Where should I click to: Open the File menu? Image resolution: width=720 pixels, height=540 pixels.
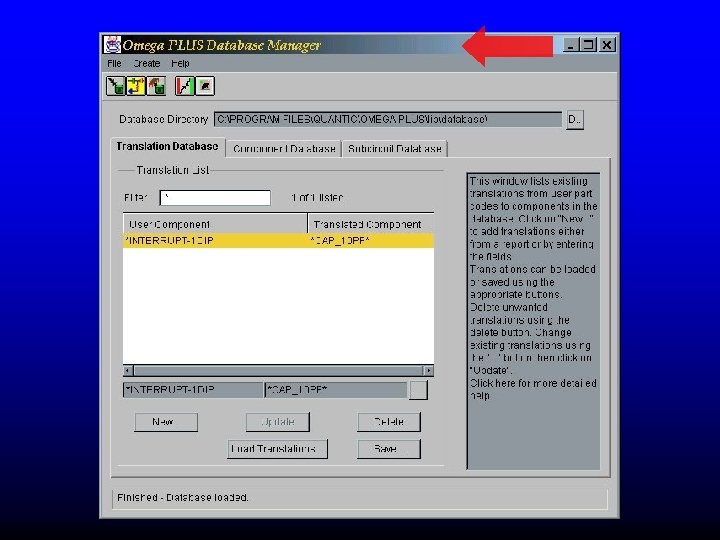pos(114,63)
